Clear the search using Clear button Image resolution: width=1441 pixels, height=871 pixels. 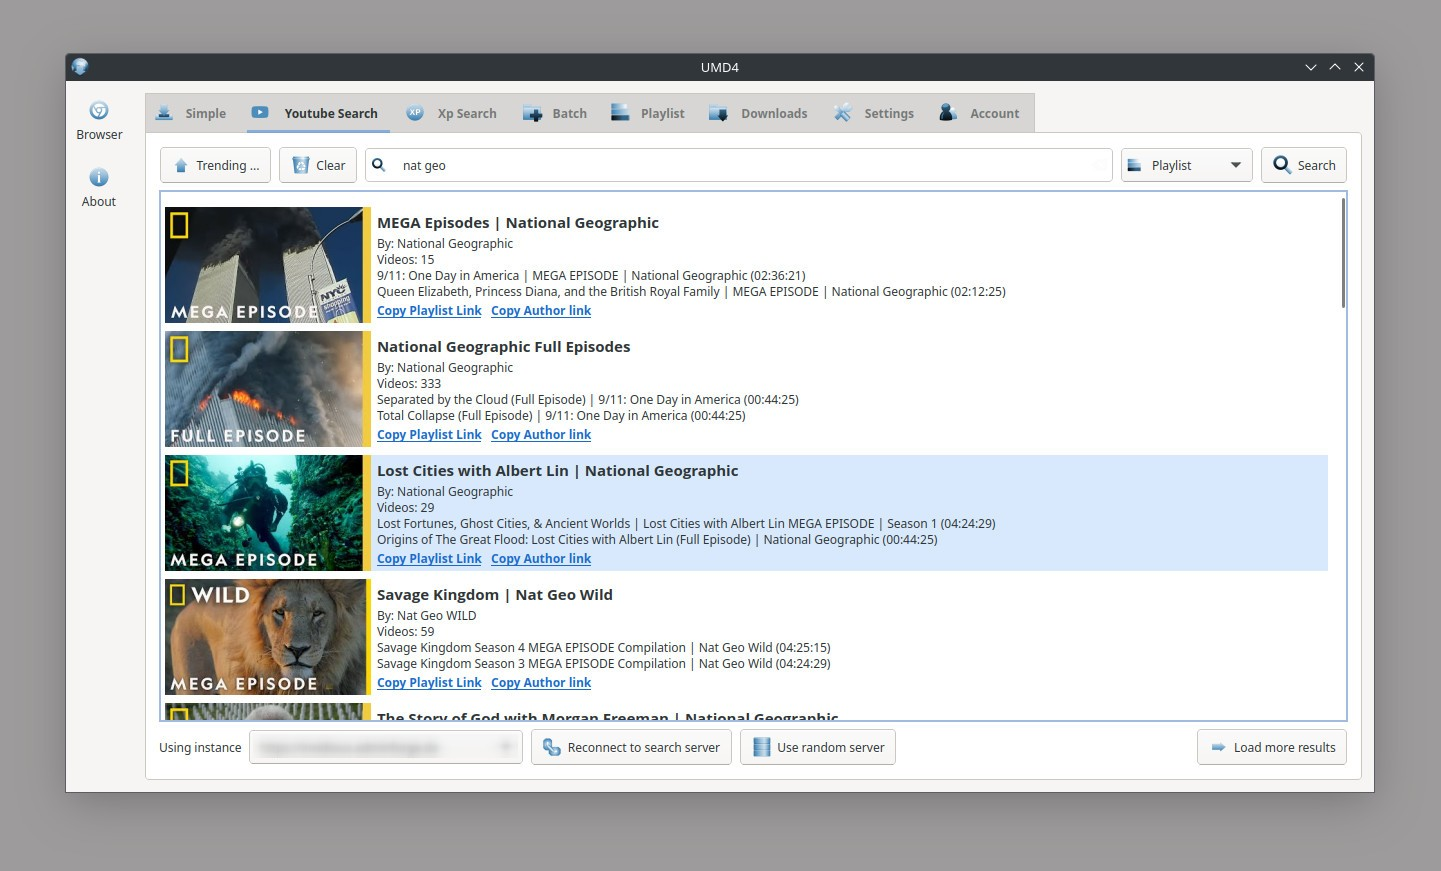(318, 165)
